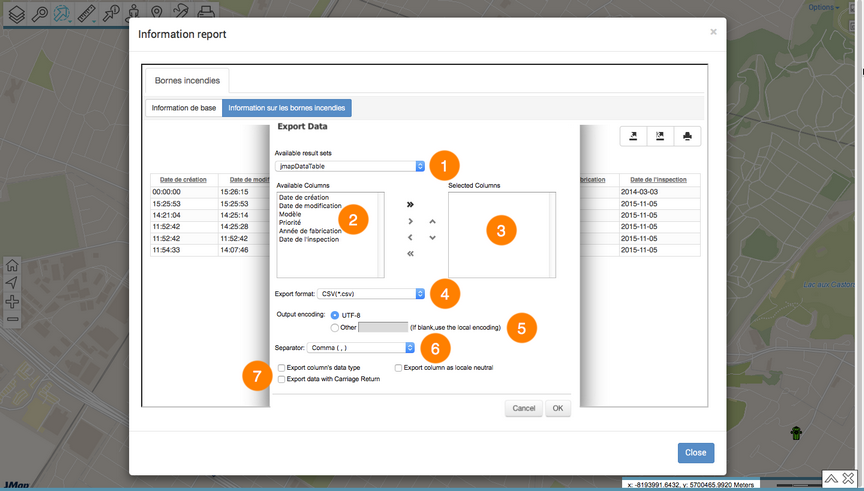Click the map toolbar printer icon

click(x=206, y=14)
